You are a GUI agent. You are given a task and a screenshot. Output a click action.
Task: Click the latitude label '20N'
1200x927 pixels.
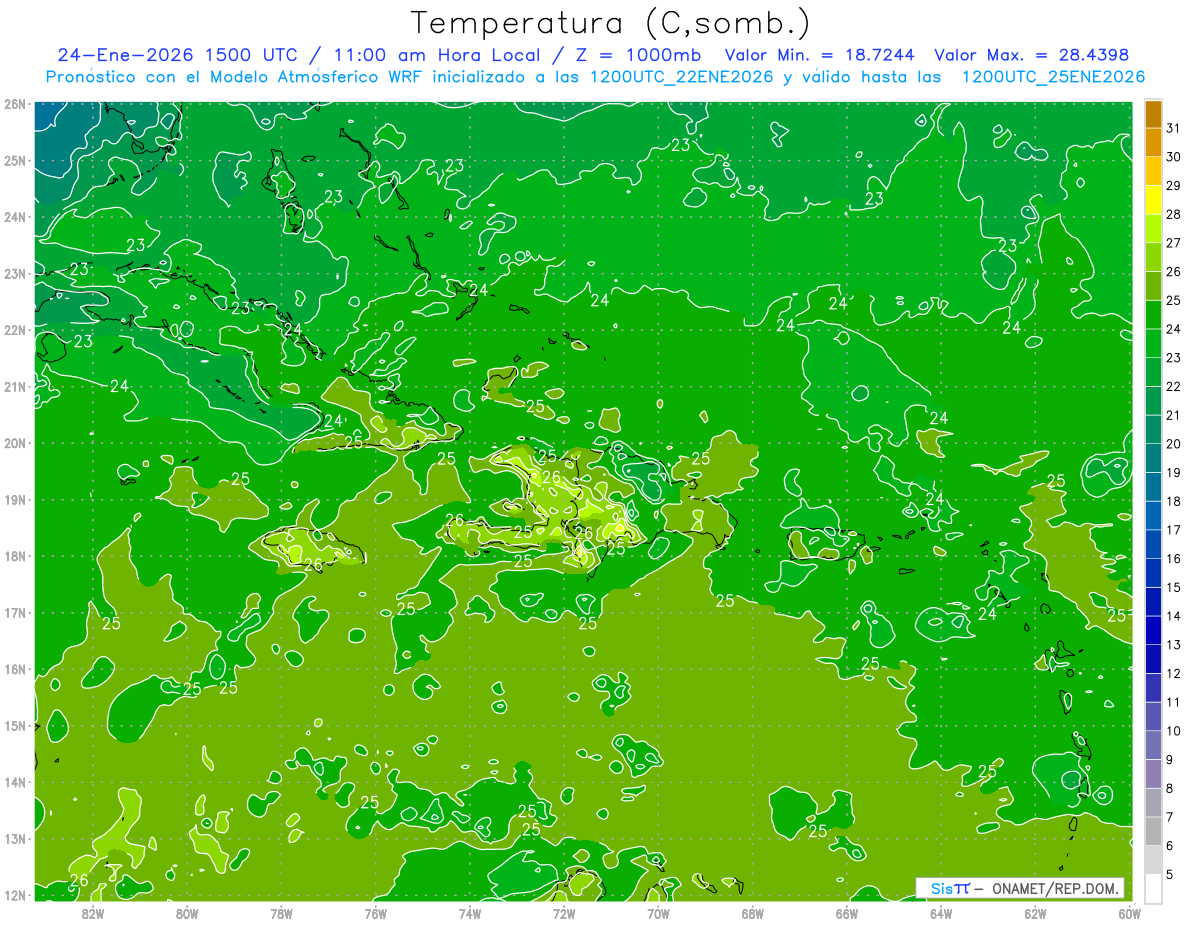coord(14,443)
